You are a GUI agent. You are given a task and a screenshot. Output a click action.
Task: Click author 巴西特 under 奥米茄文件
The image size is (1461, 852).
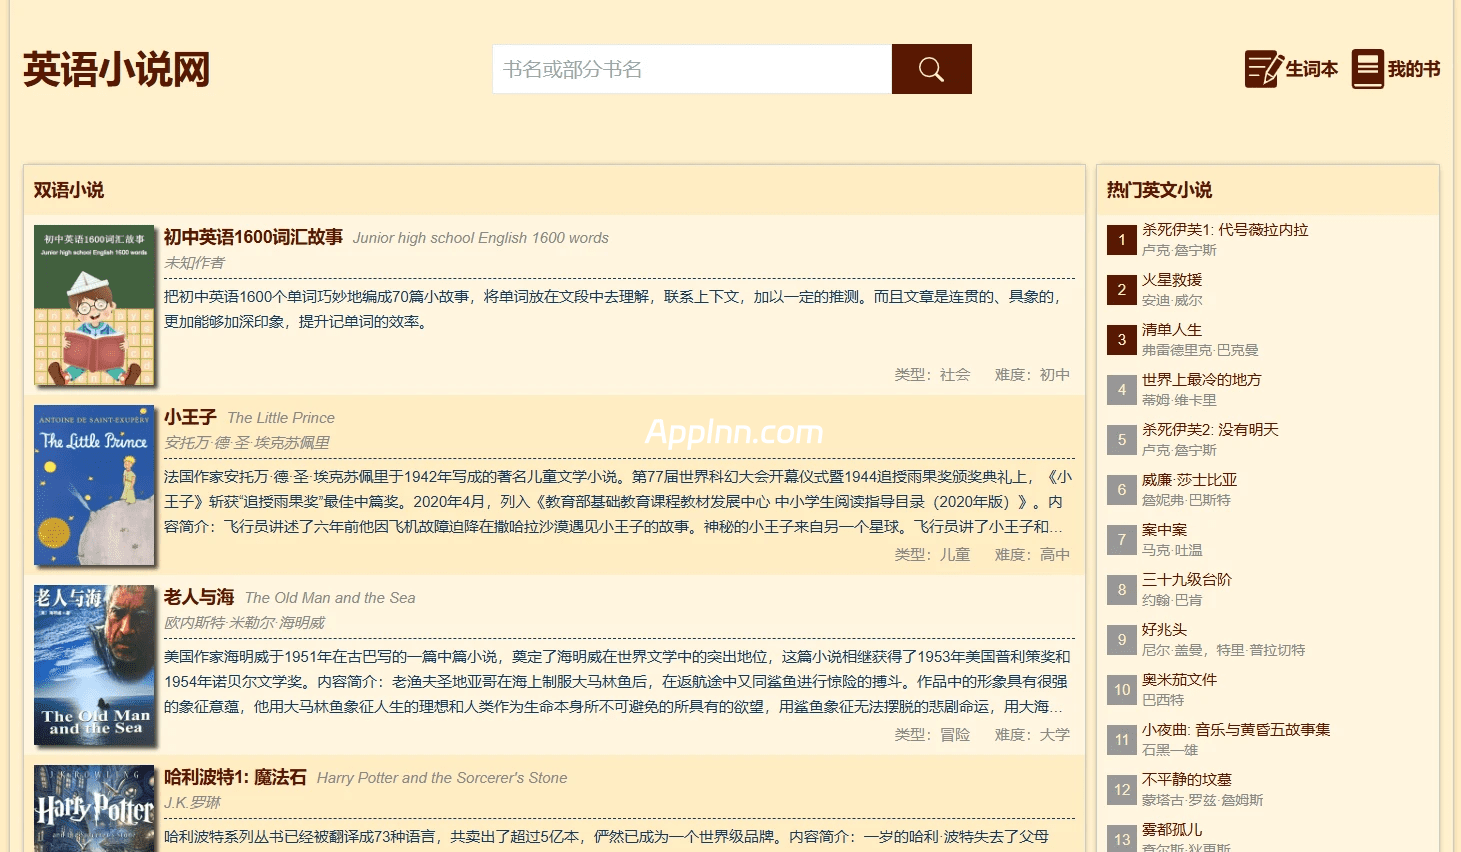coord(1163,700)
